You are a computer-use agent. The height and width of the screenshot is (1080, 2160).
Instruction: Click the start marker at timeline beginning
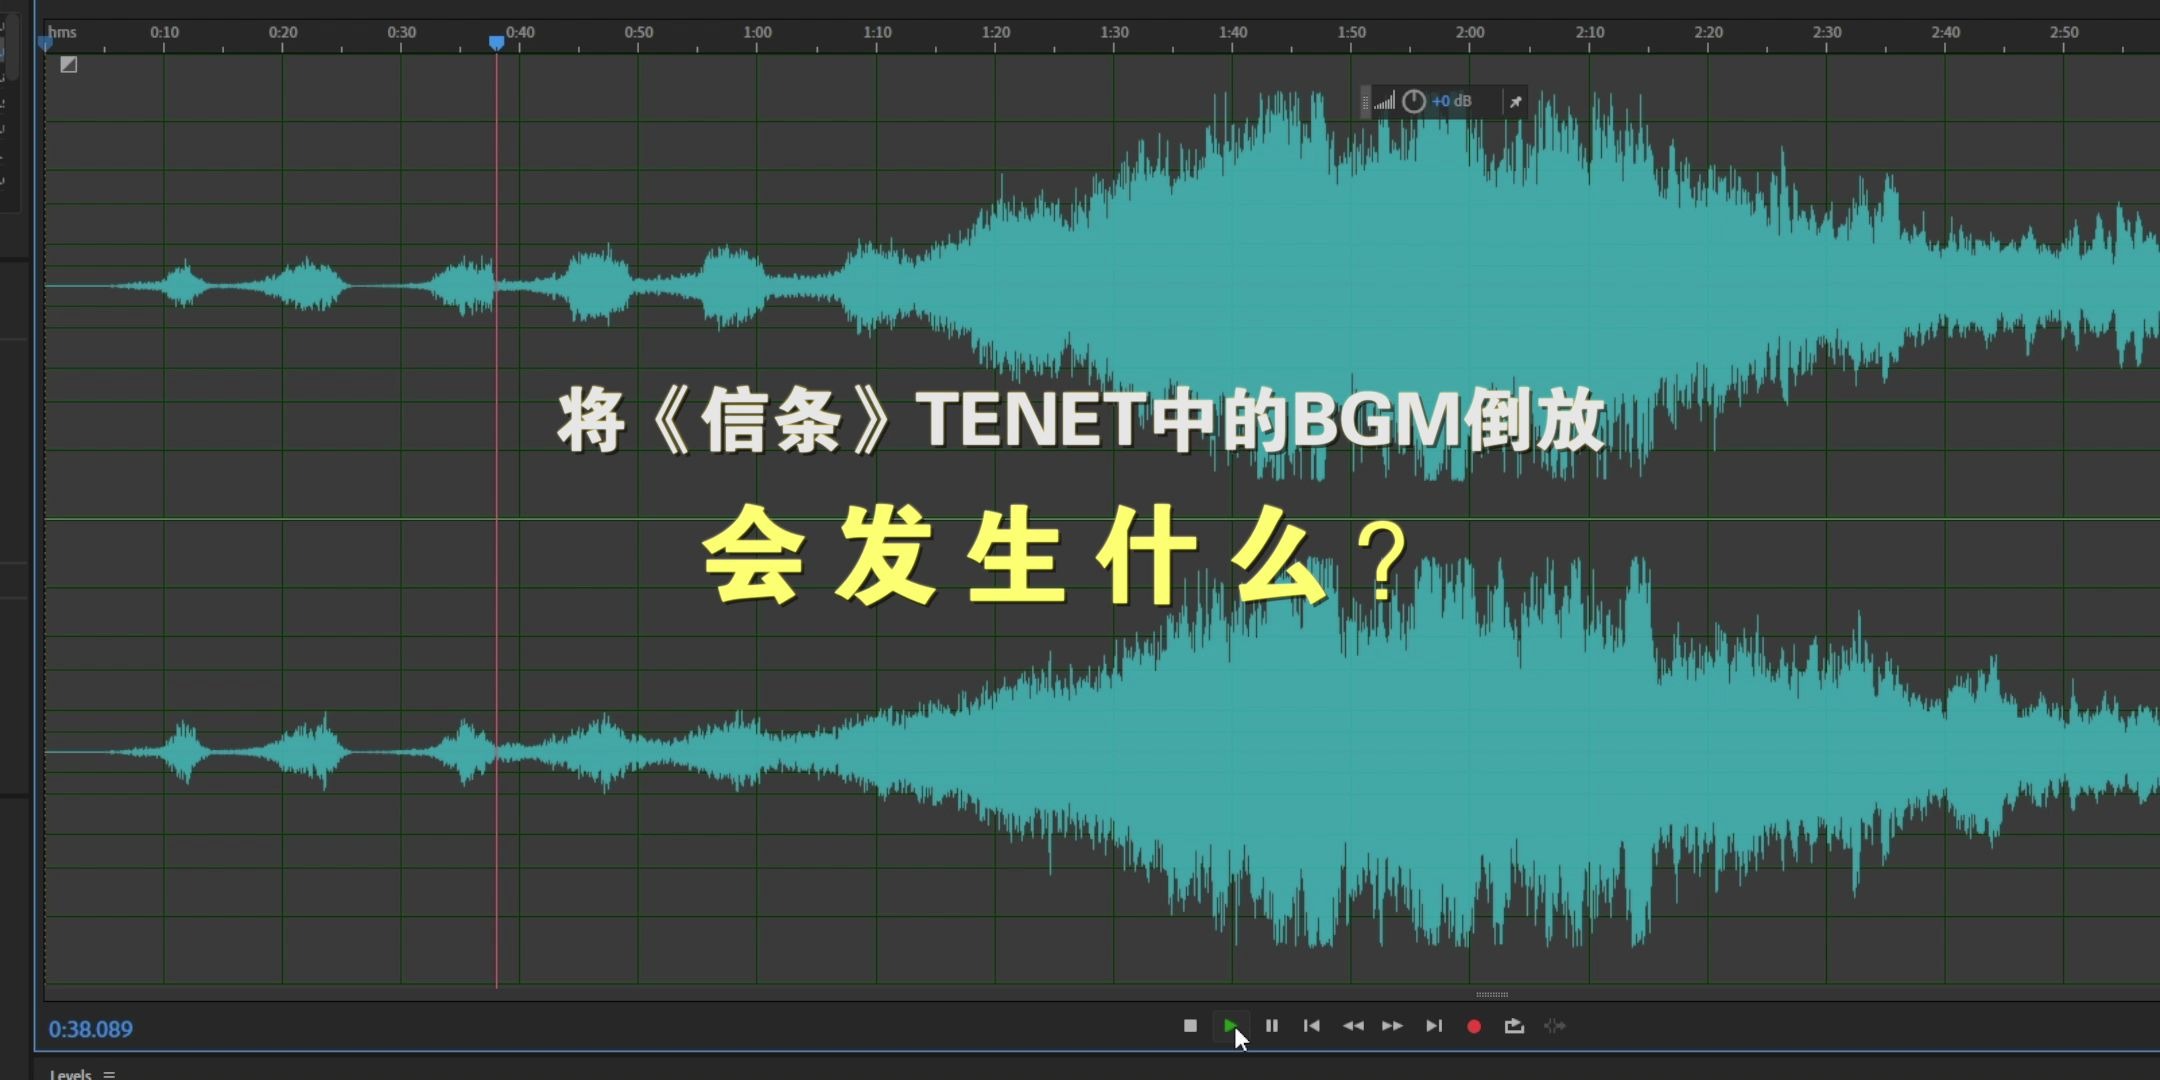click(x=45, y=43)
